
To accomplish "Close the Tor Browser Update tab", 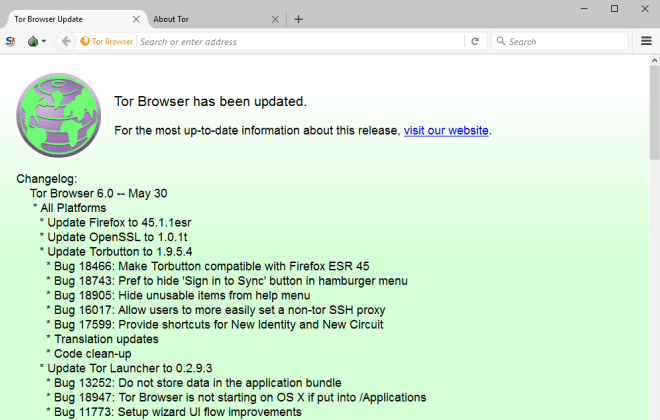I will tap(136, 19).
